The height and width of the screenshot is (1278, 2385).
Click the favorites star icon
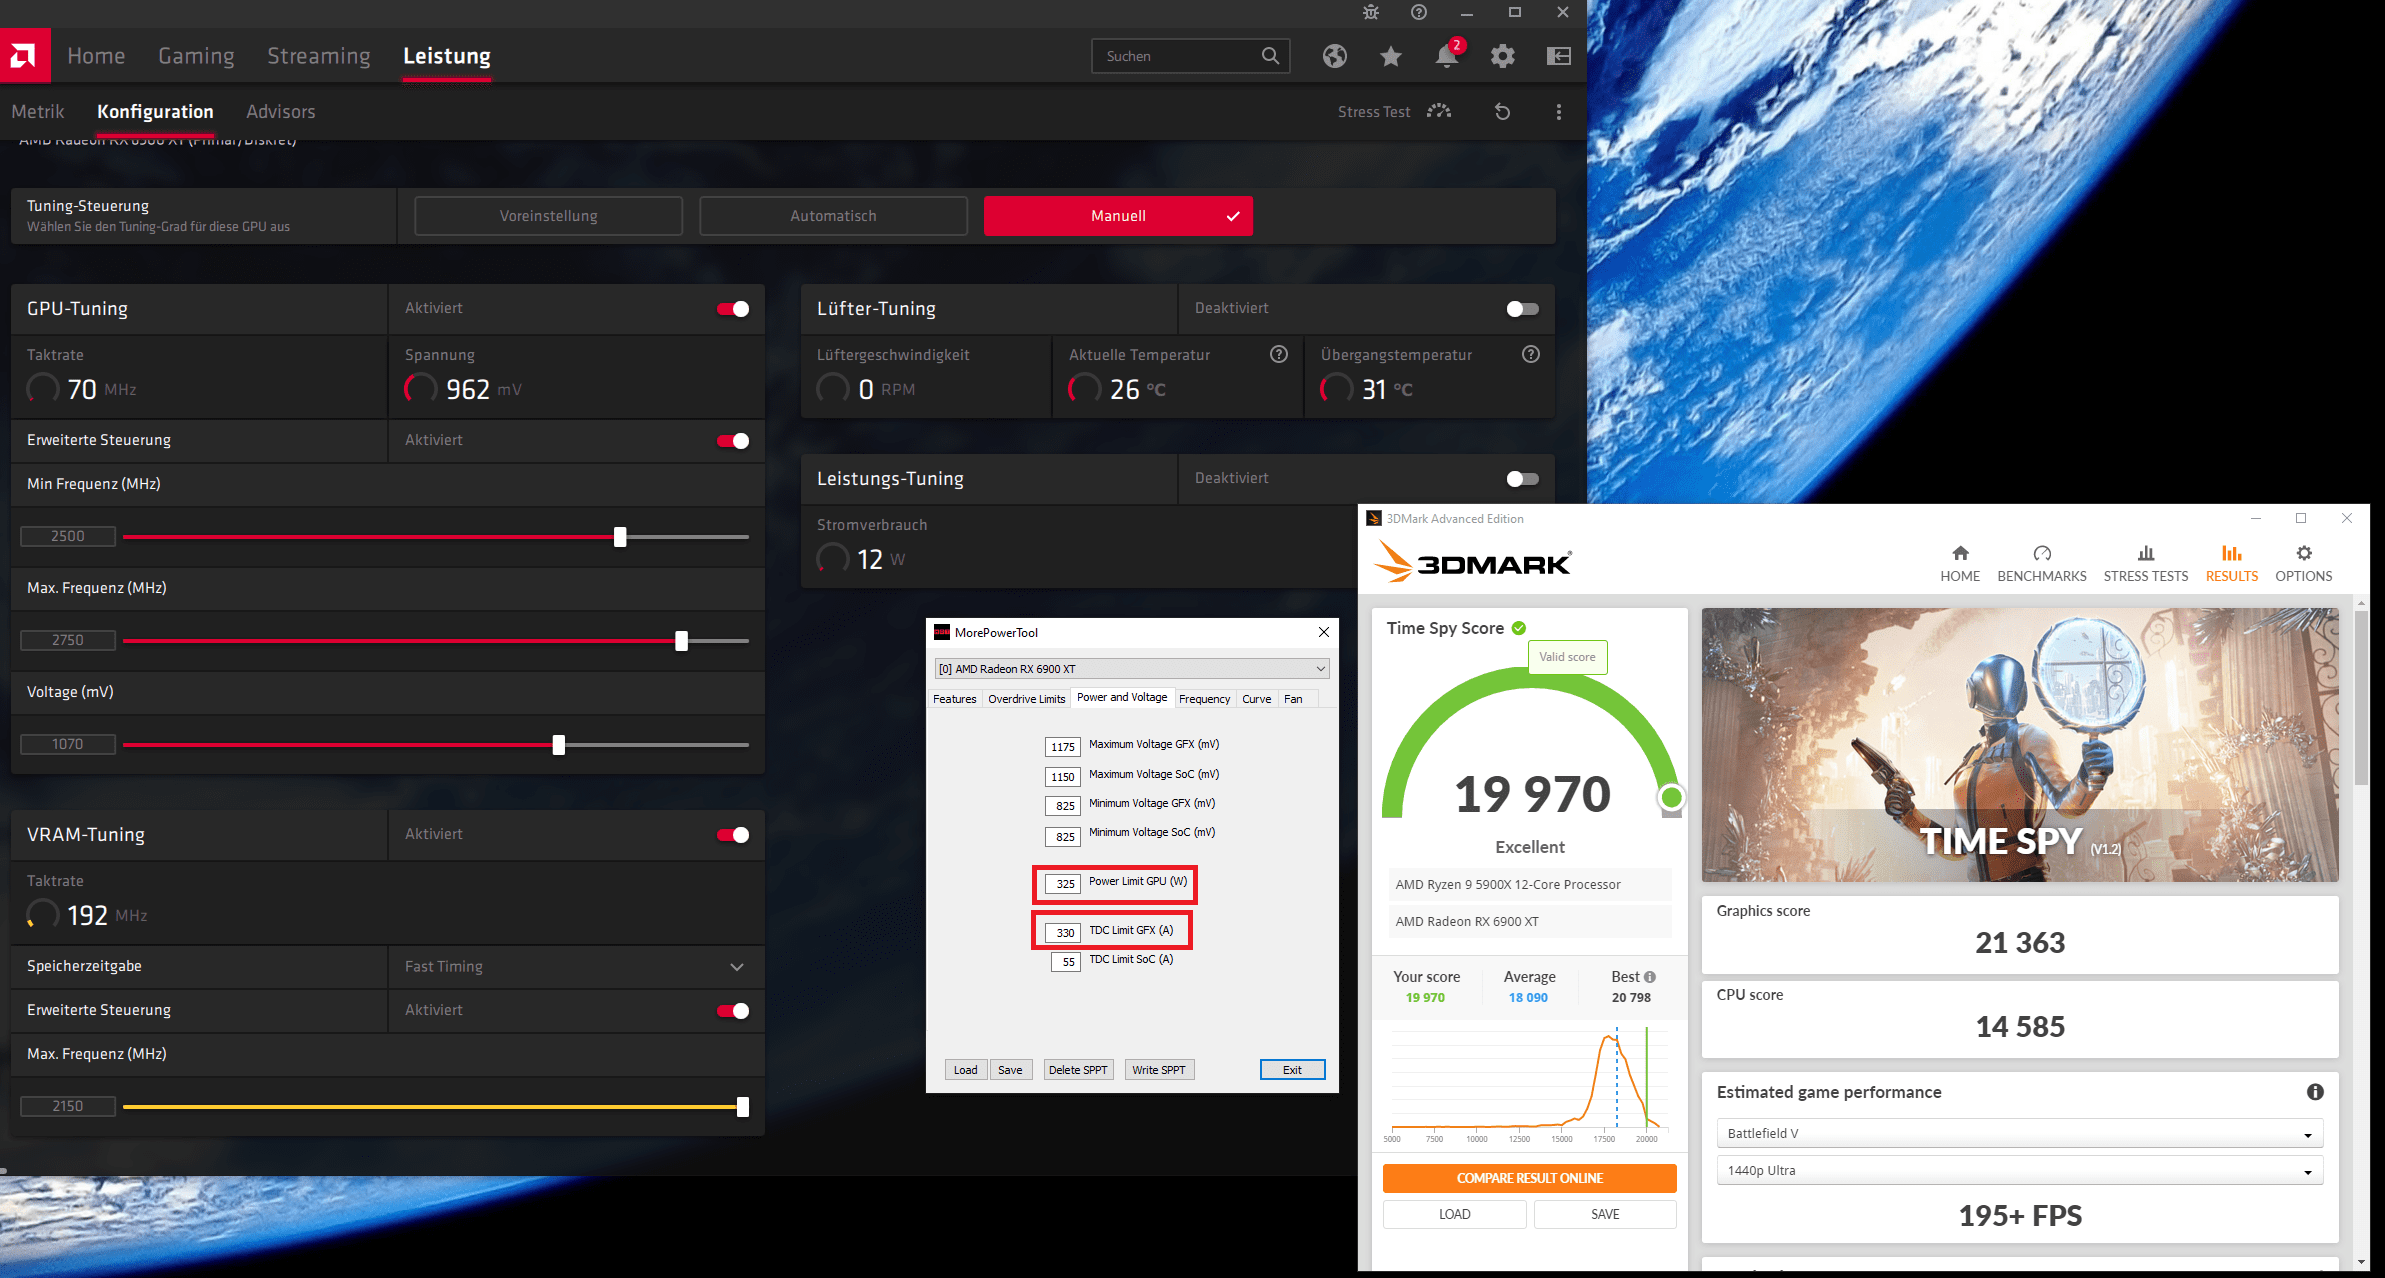1390,56
